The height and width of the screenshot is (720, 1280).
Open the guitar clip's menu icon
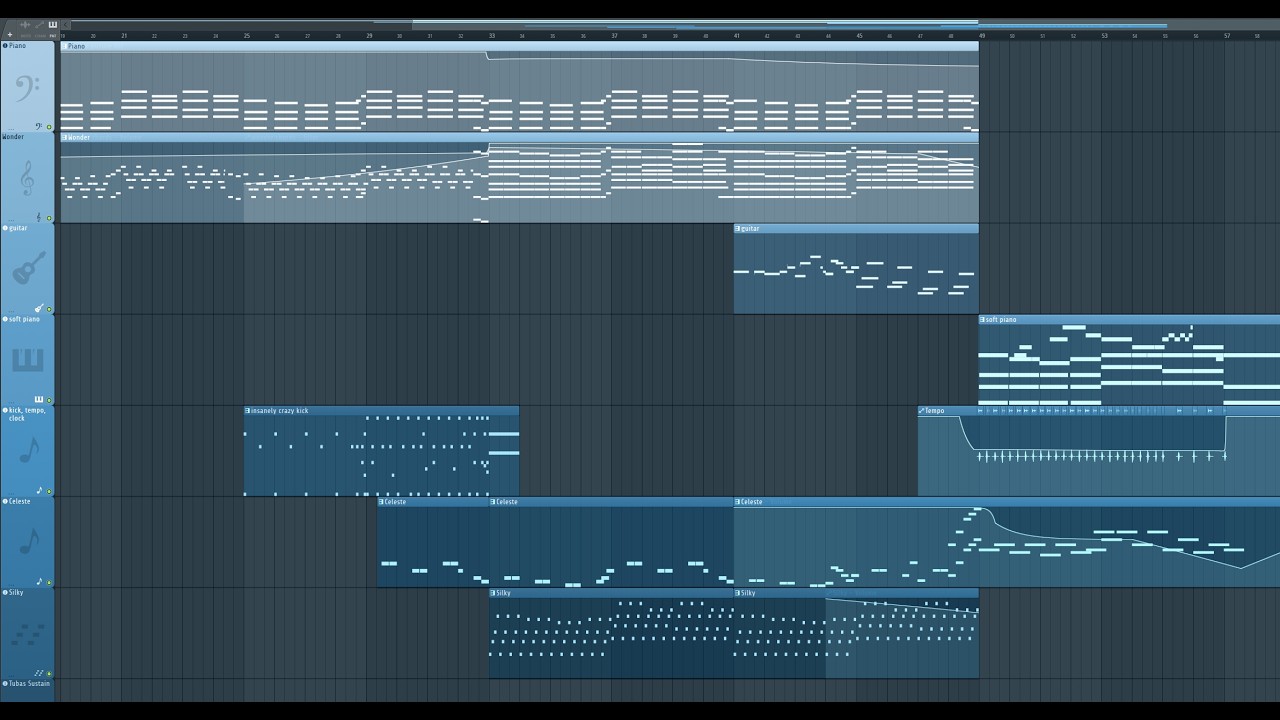point(738,228)
